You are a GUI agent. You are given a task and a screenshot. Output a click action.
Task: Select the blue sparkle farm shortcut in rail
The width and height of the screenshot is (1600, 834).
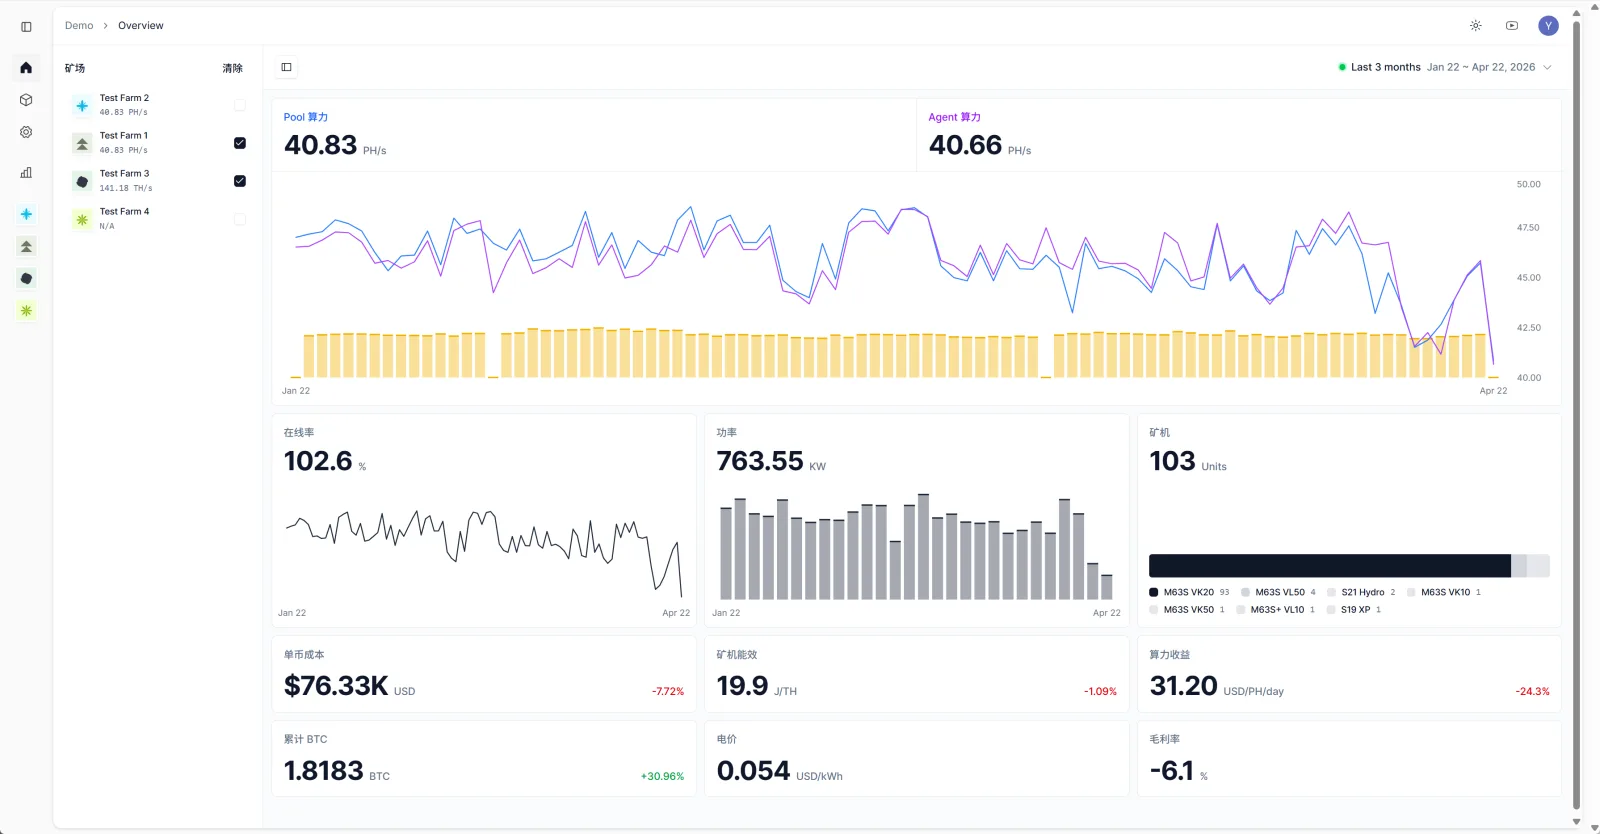26,214
